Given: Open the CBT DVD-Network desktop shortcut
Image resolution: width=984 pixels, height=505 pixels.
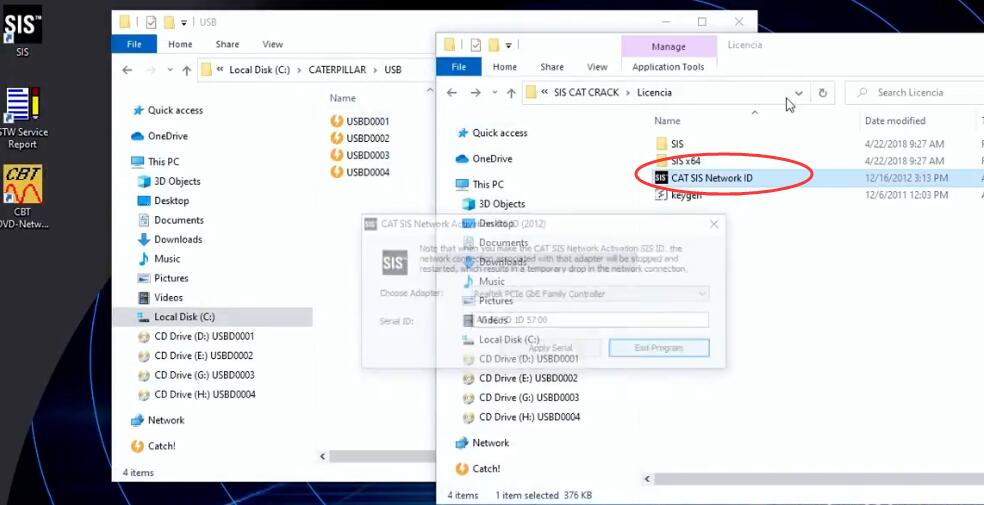Looking at the screenshot, I should (23, 196).
